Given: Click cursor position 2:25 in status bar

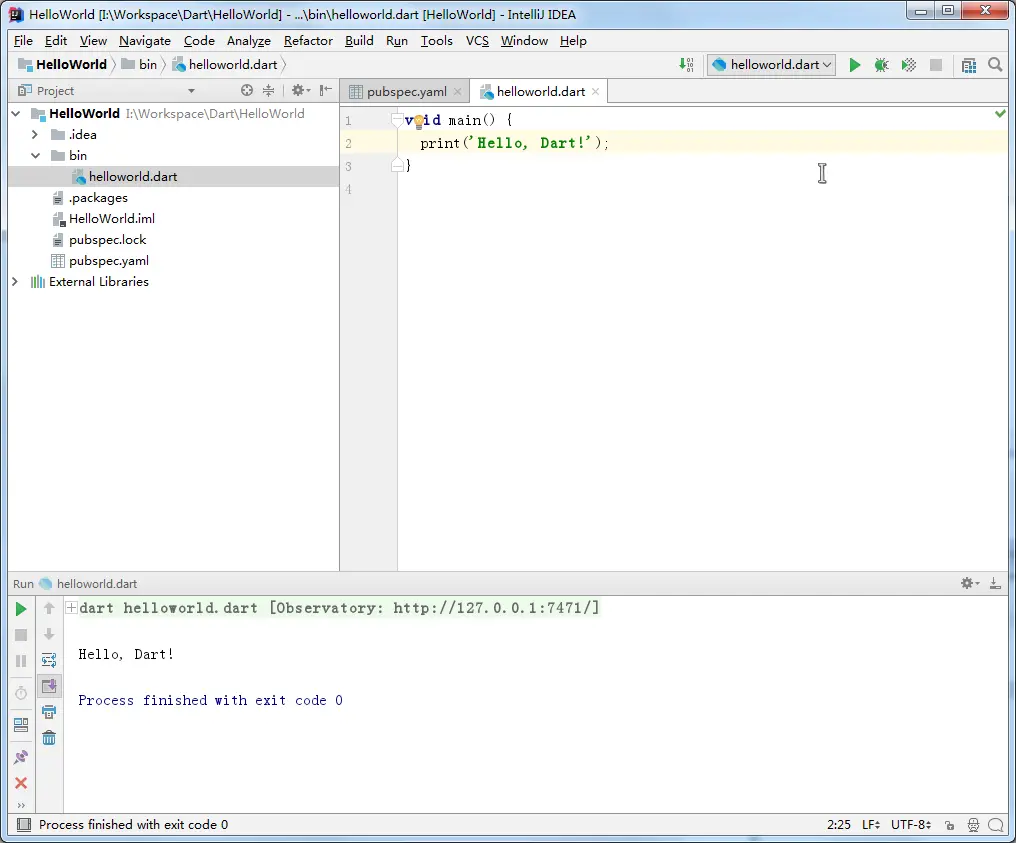Looking at the screenshot, I should pyautogui.click(x=838, y=825).
